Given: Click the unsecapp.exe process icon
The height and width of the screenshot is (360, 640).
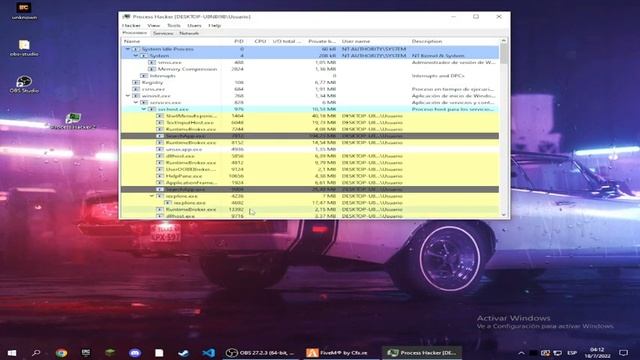Looking at the screenshot, I should pos(160,149).
